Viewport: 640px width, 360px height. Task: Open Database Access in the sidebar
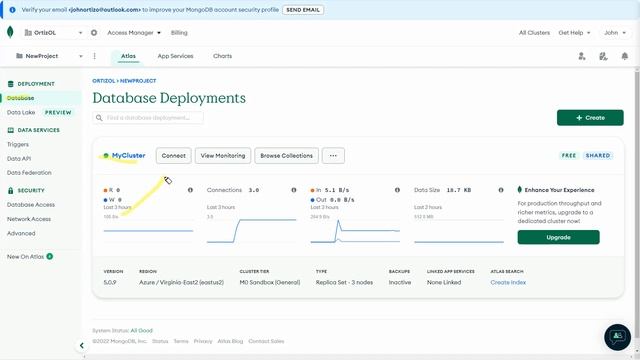pos(31,204)
